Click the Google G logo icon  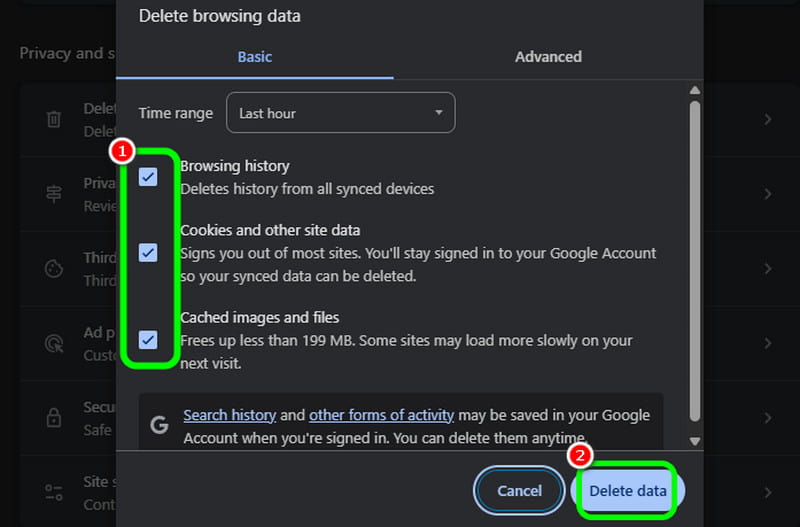[159, 424]
